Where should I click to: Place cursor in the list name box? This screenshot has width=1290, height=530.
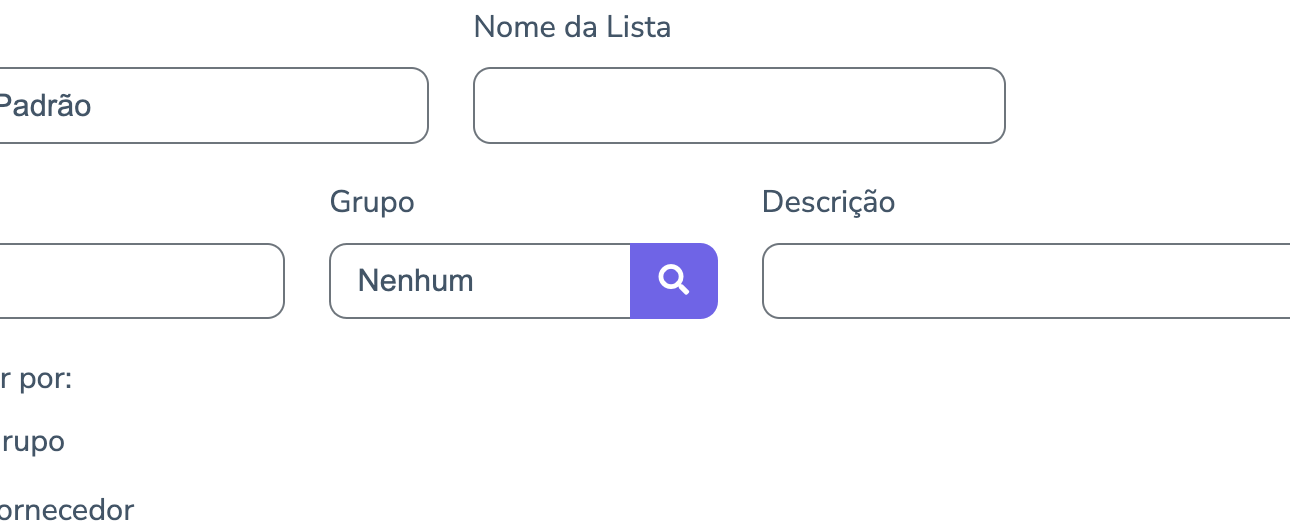(738, 106)
